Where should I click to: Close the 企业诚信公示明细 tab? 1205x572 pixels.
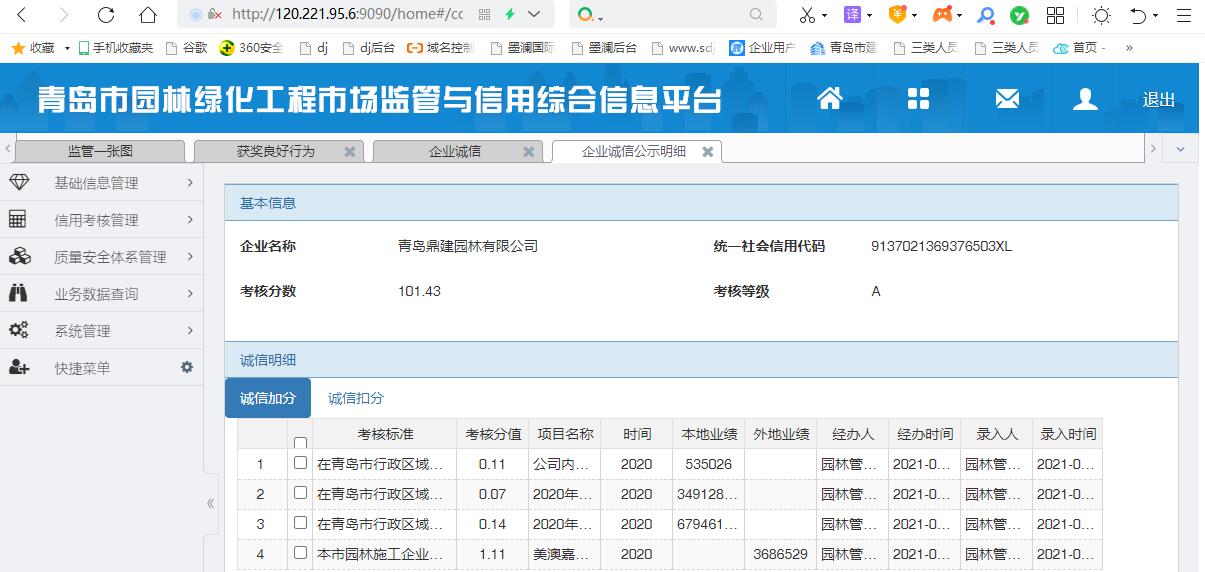click(x=708, y=152)
